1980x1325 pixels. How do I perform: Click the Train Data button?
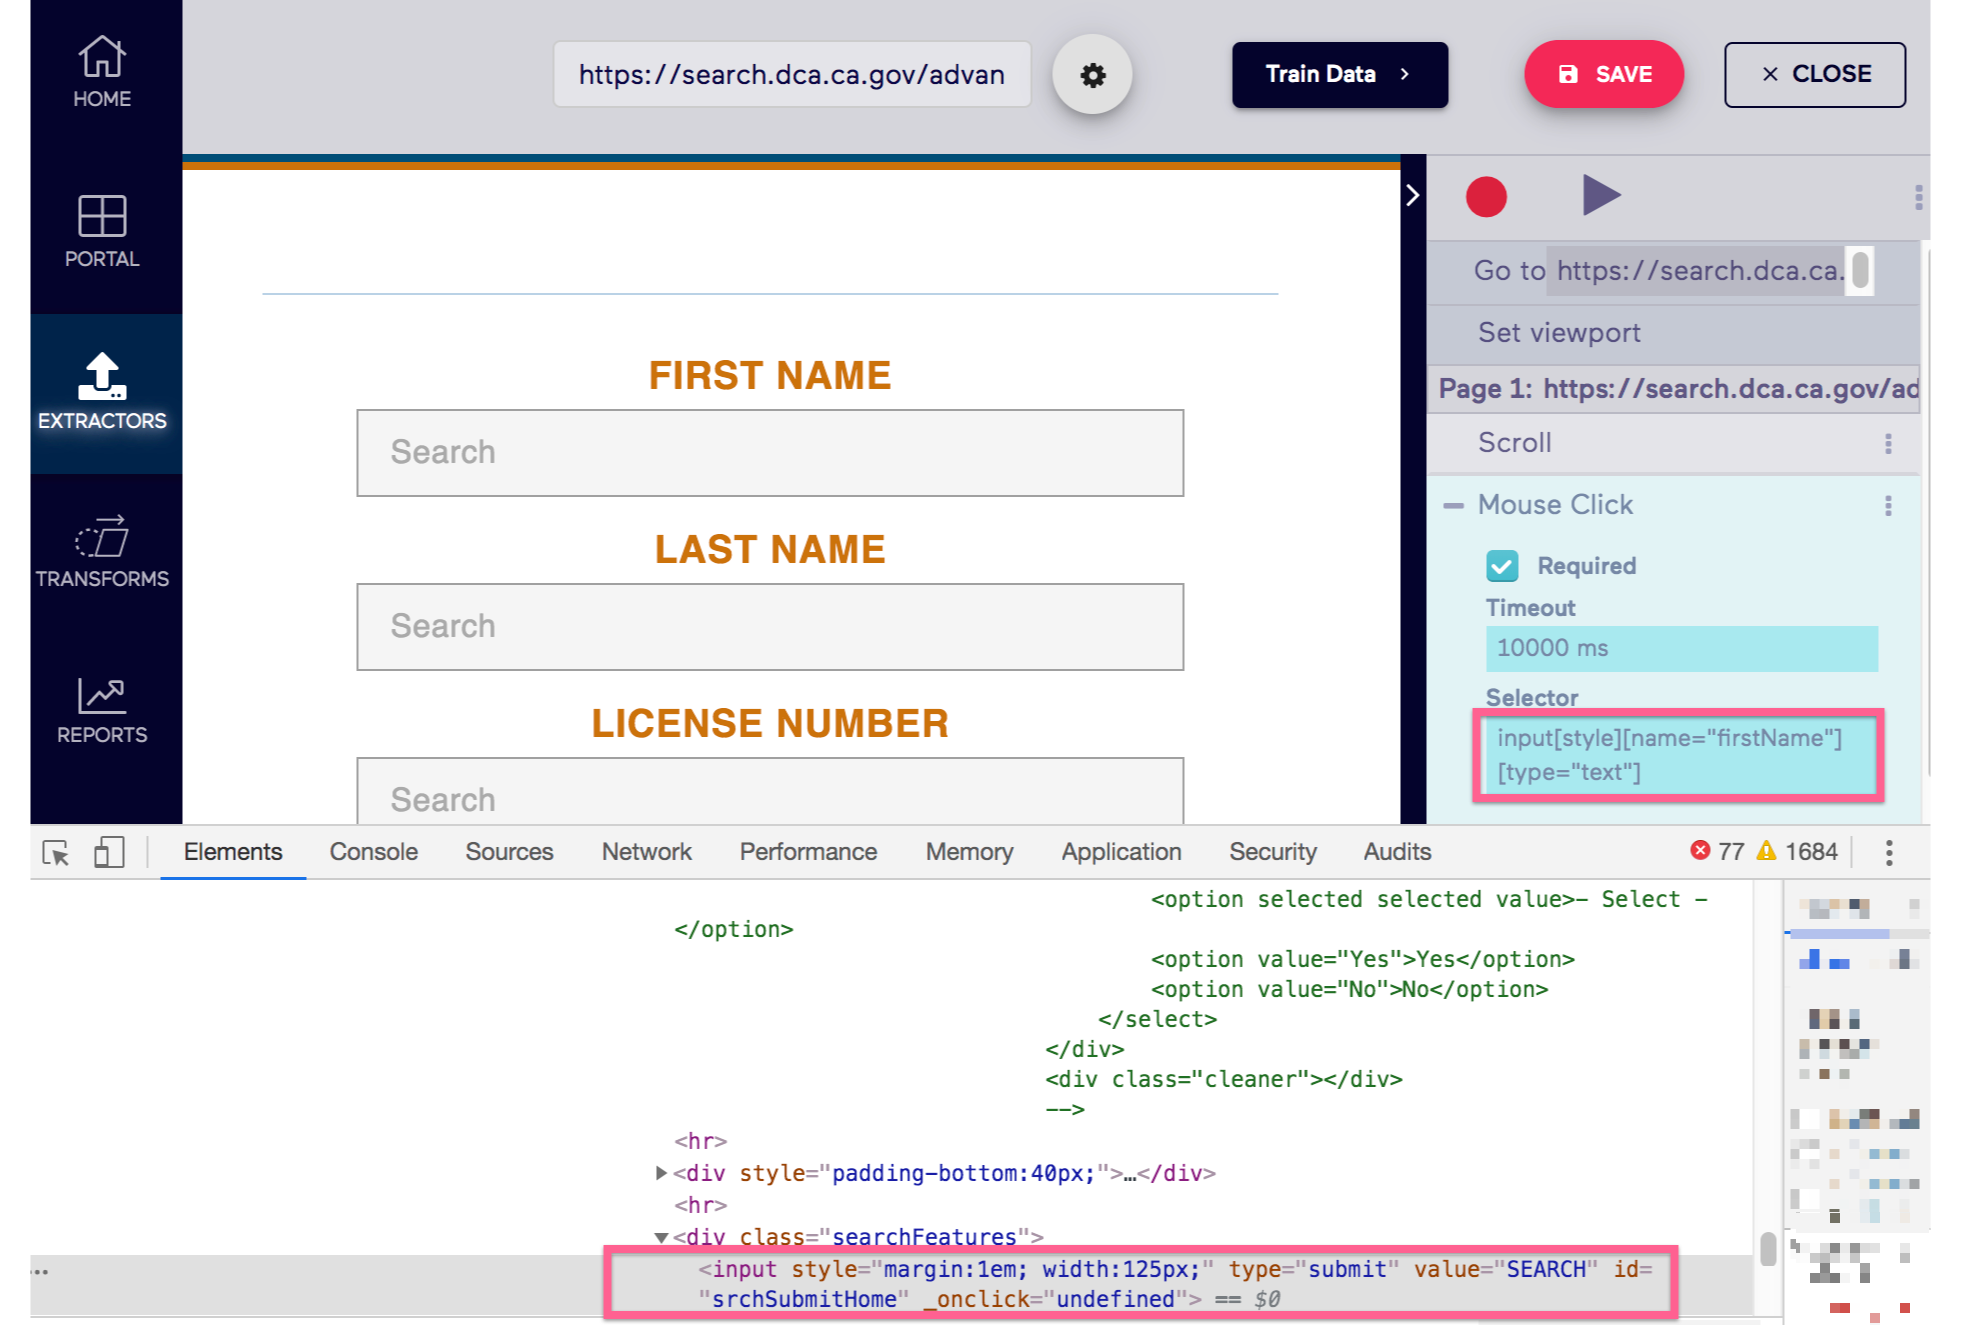(x=1339, y=74)
